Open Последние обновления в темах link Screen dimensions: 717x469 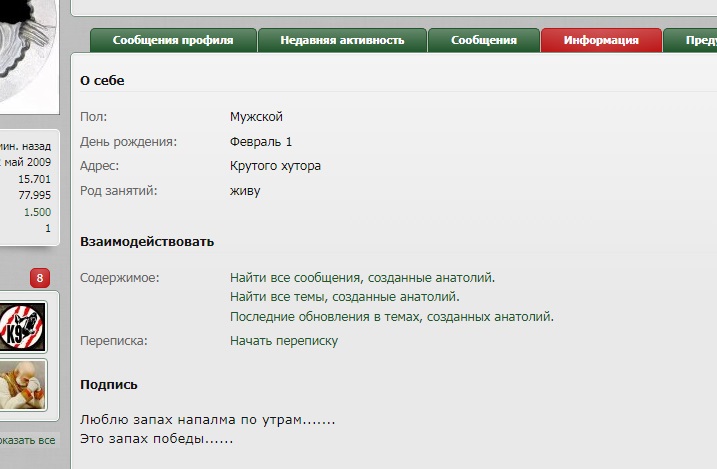tap(391, 317)
